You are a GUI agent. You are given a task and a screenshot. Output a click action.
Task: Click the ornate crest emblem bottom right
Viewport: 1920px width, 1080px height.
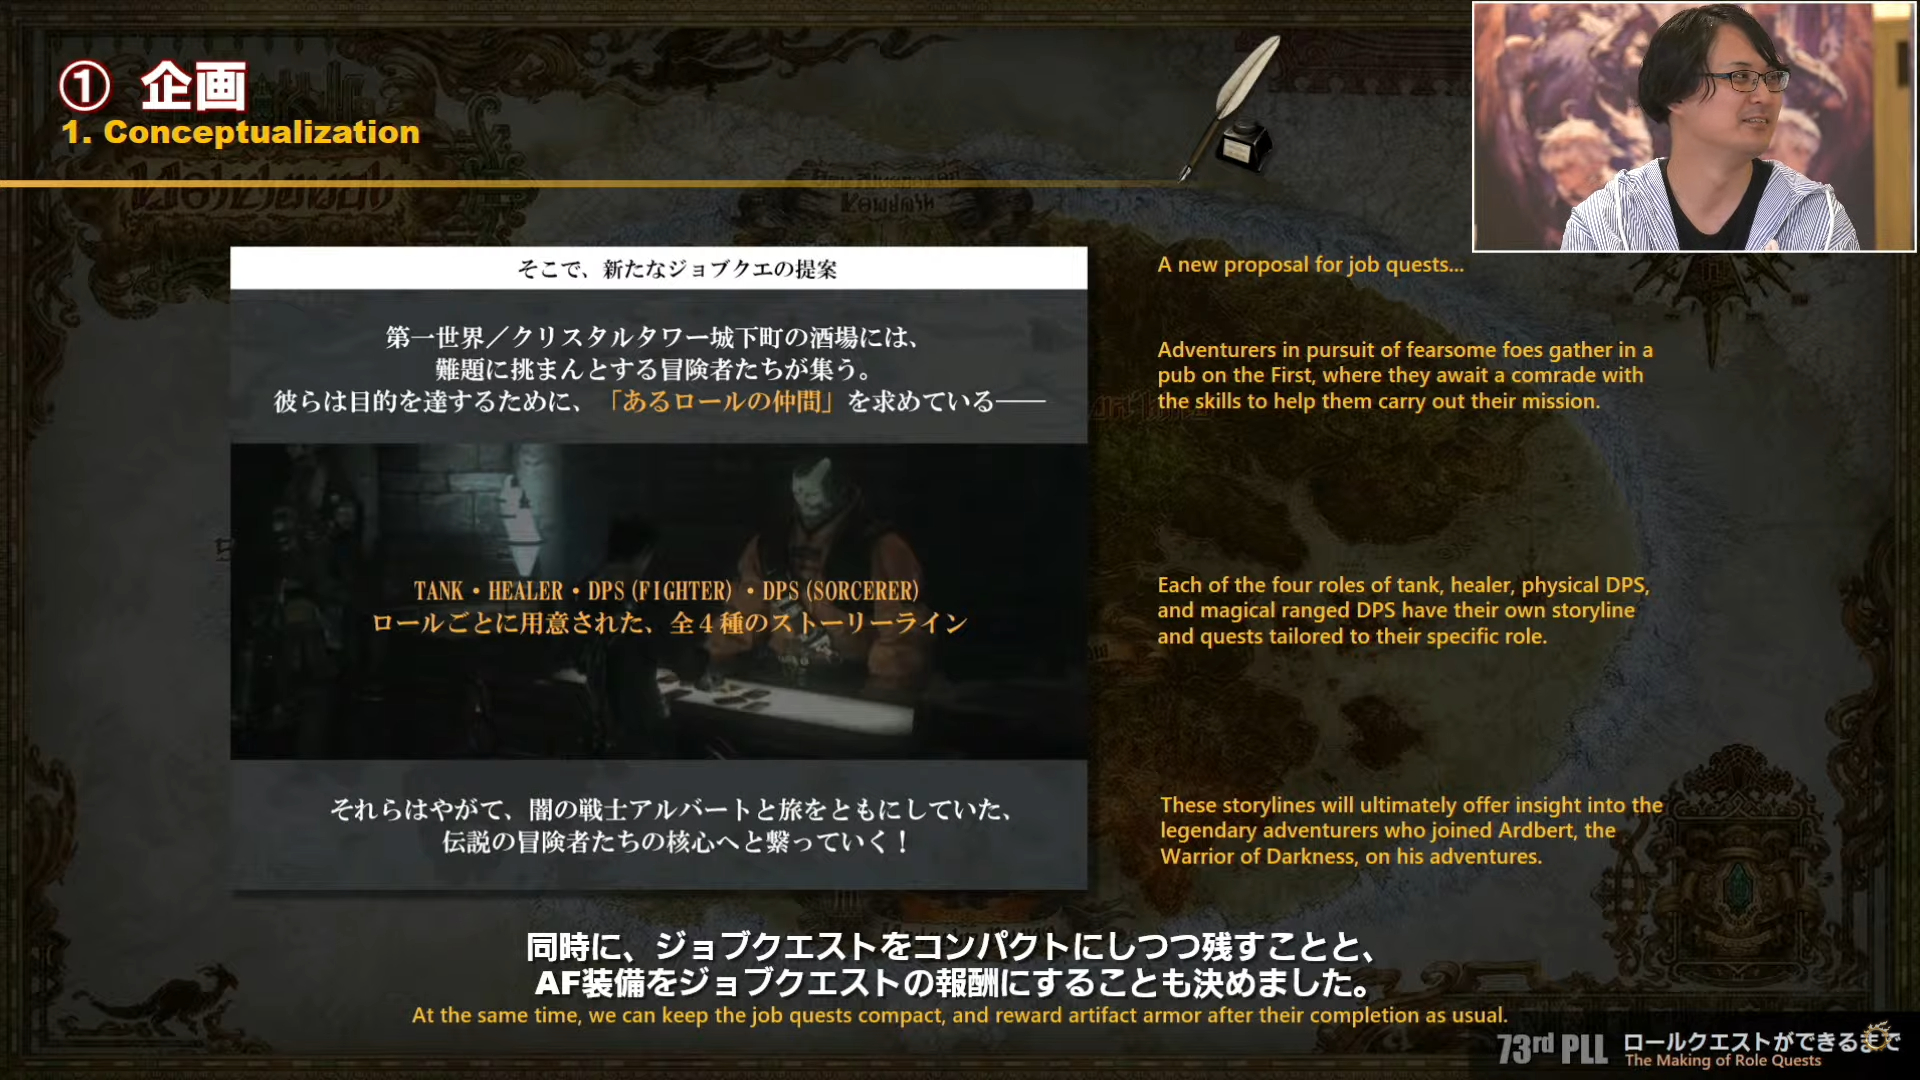[1738, 882]
